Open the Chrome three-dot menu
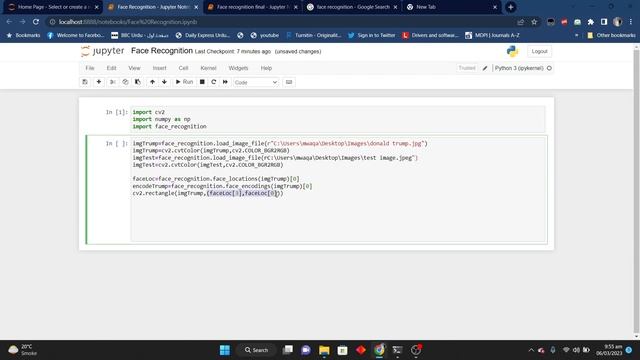The width and height of the screenshot is (640, 360). coord(631,22)
